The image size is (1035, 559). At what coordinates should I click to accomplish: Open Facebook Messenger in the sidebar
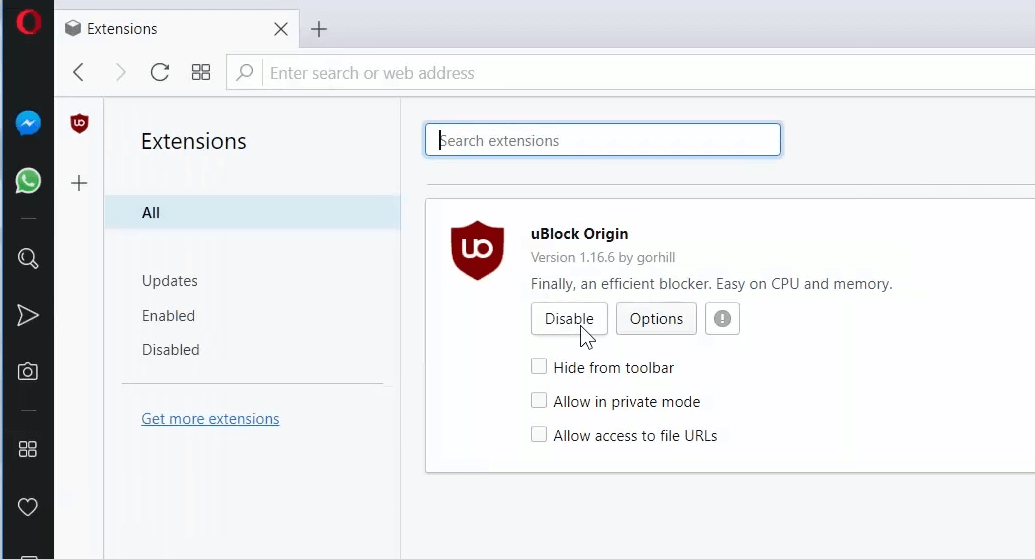pyautogui.click(x=28, y=123)
